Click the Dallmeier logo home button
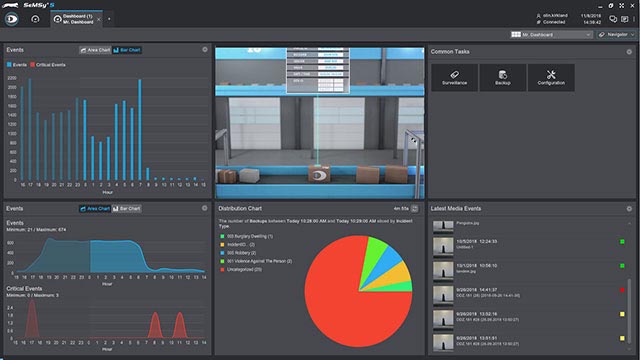 12,19
